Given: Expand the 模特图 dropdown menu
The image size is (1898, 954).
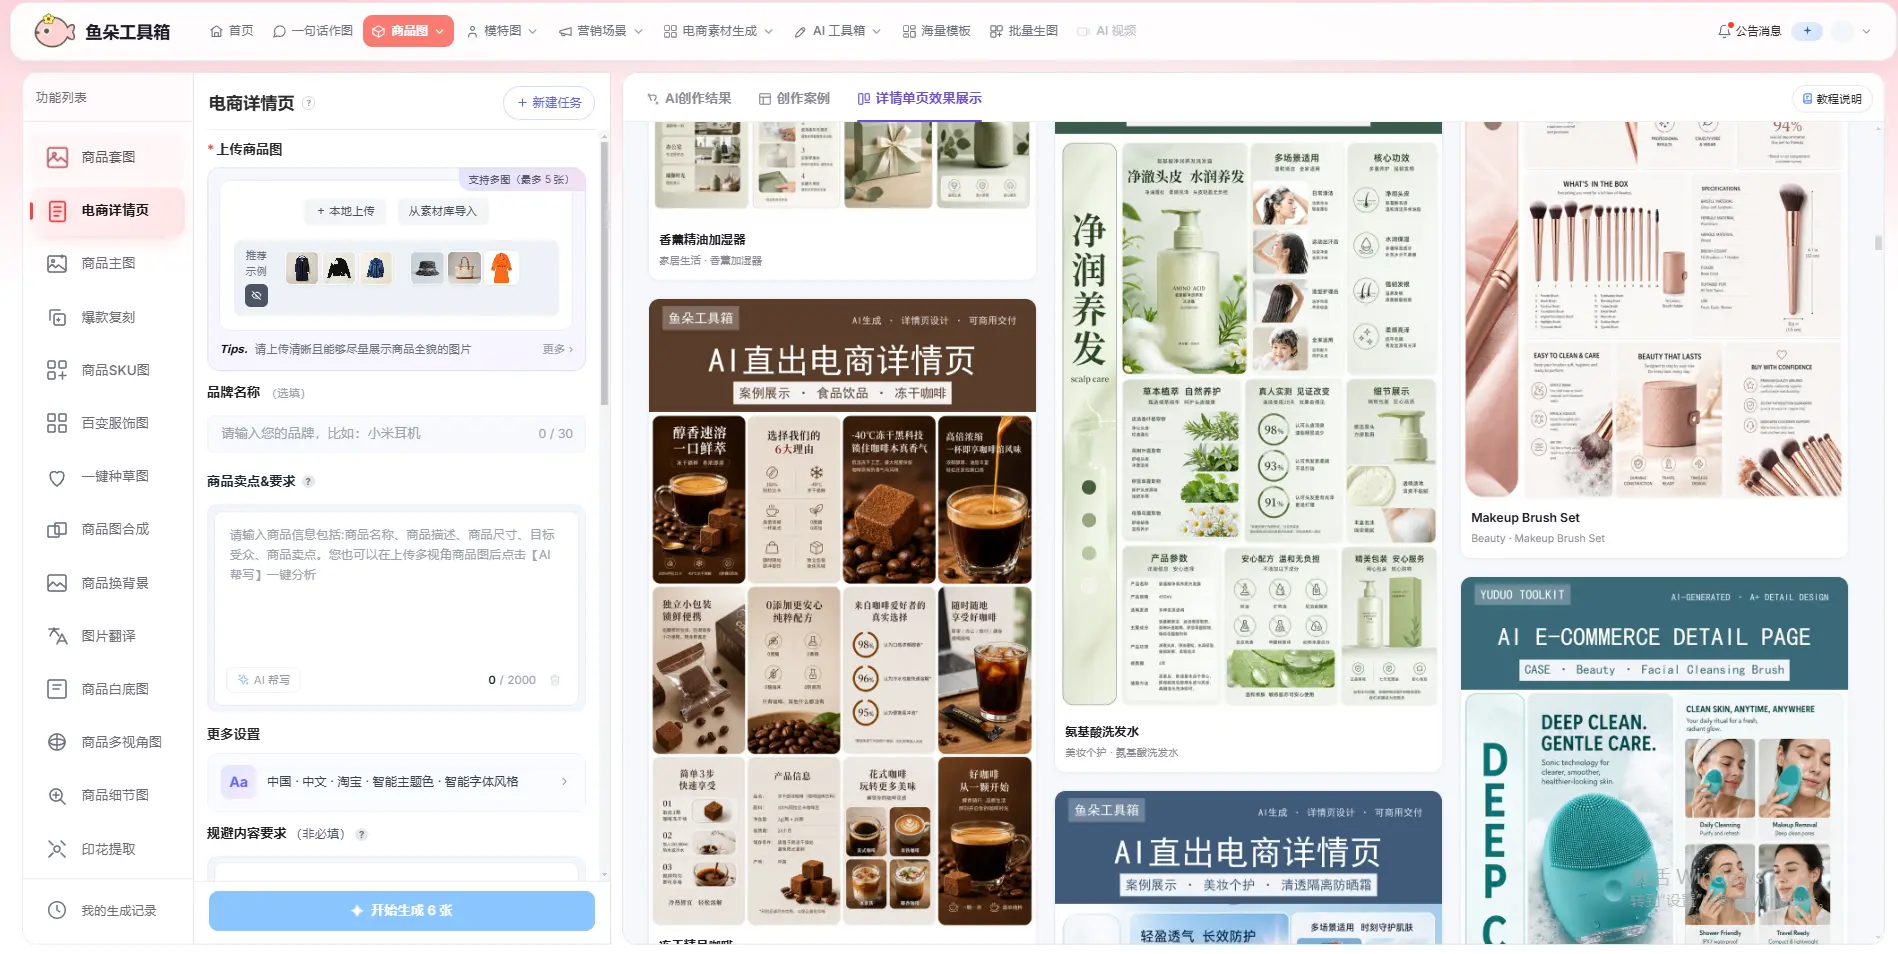Looking at the screenshot, I should pos(502,31).
